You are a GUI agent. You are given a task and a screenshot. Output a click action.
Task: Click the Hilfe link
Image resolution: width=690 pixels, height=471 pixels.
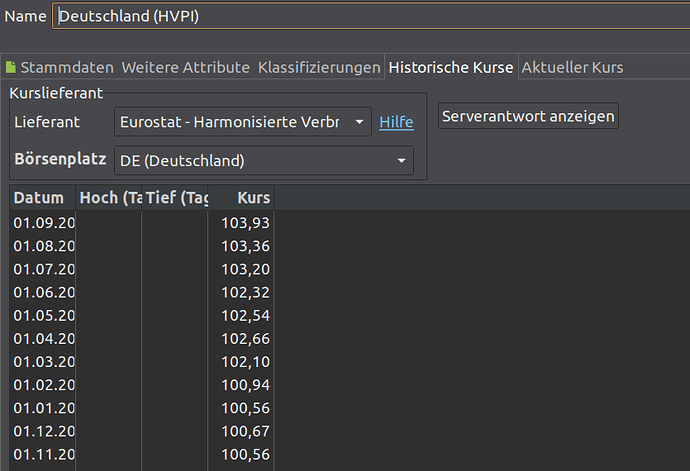(x=396, y=122)
